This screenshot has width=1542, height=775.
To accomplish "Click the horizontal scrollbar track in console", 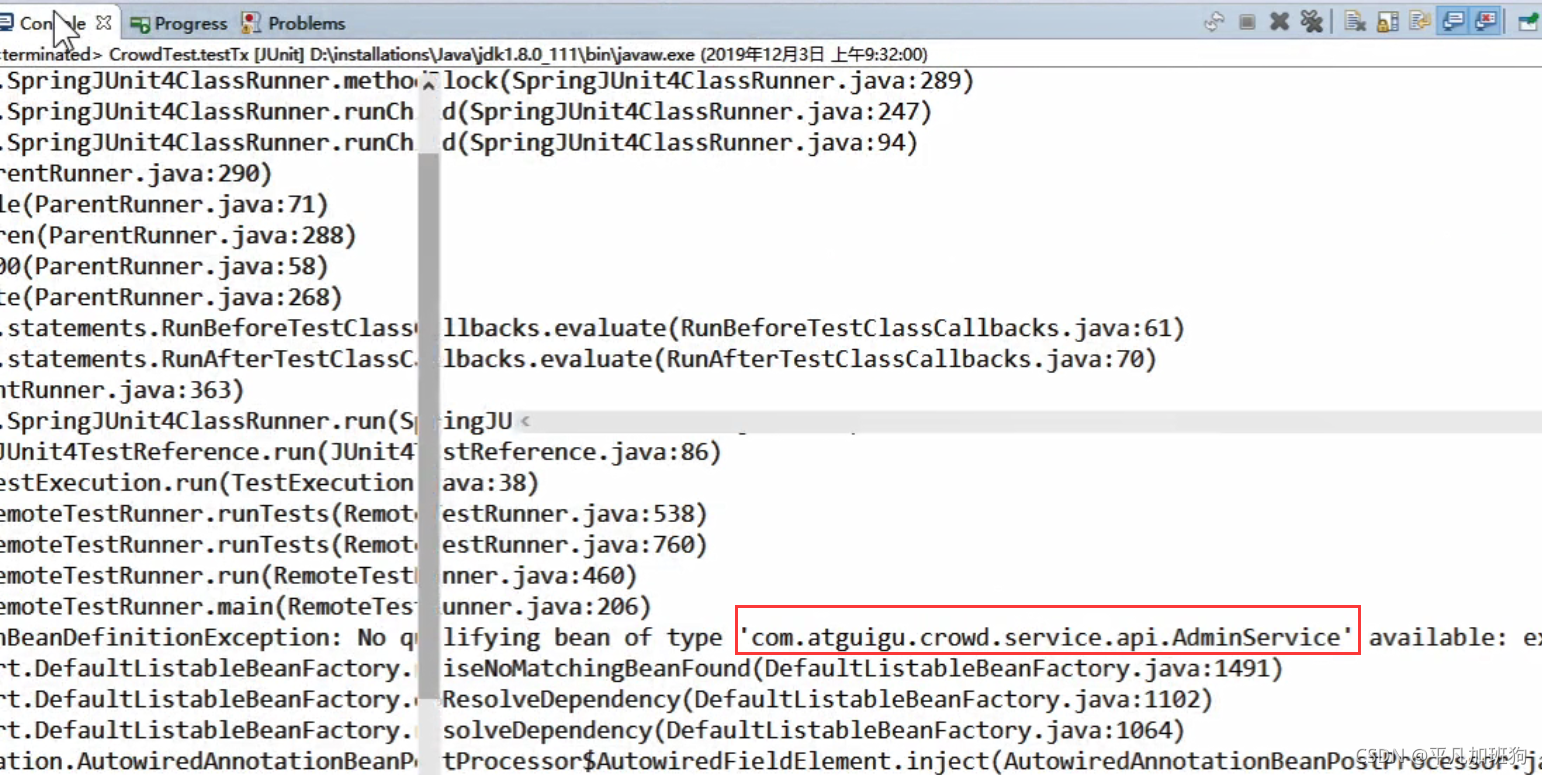I will pyautogui.click(x=1030, y=421).
